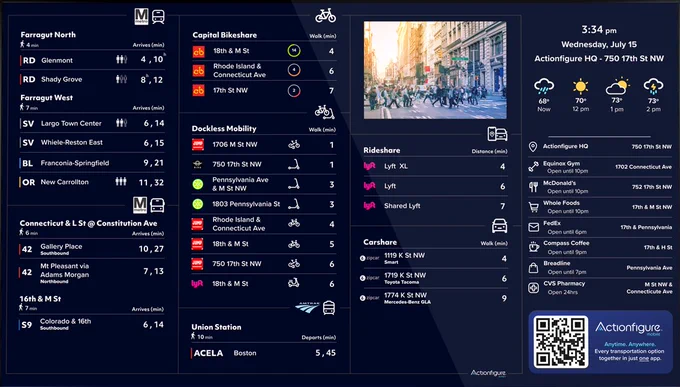Select the BL Franconia-Springfield row
680x387 pixels.
point(92,163)
